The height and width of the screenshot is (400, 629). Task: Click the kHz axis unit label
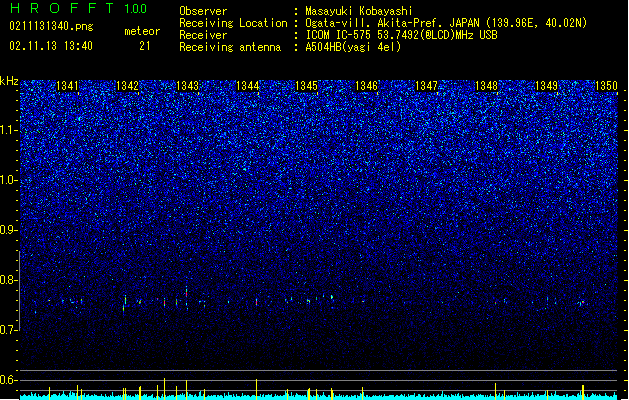(x=9, y=81)
